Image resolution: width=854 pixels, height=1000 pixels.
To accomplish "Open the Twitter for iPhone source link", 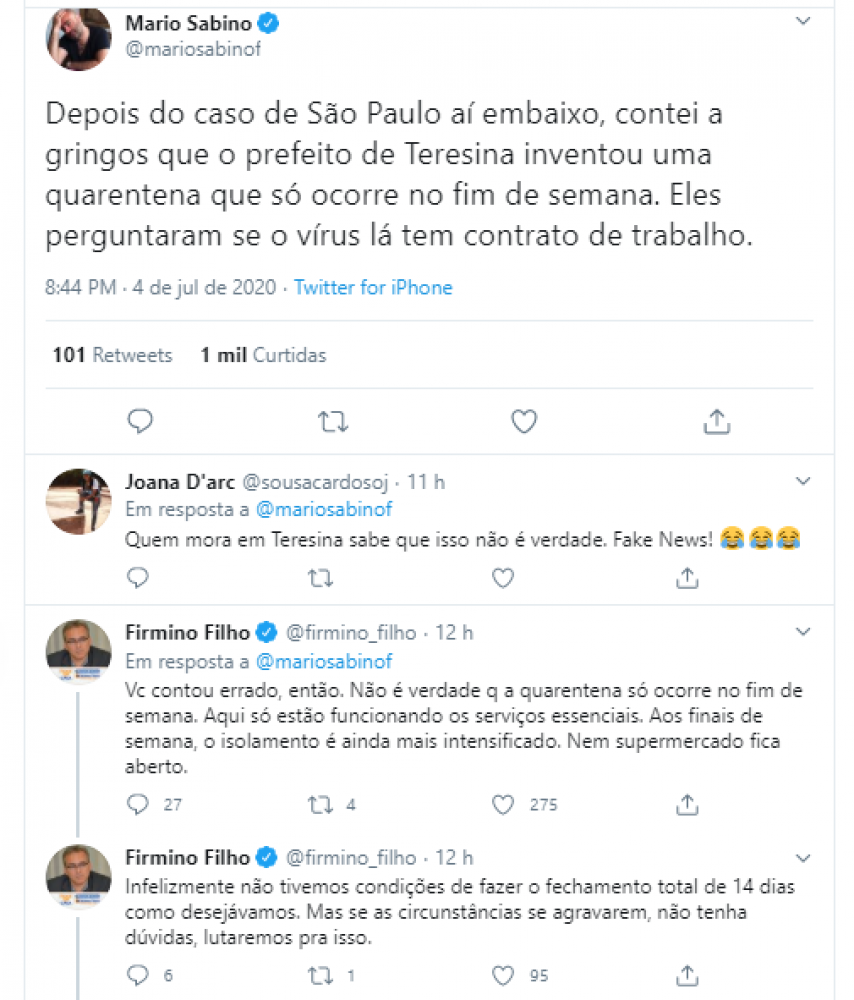I will (x=373, y=288).
